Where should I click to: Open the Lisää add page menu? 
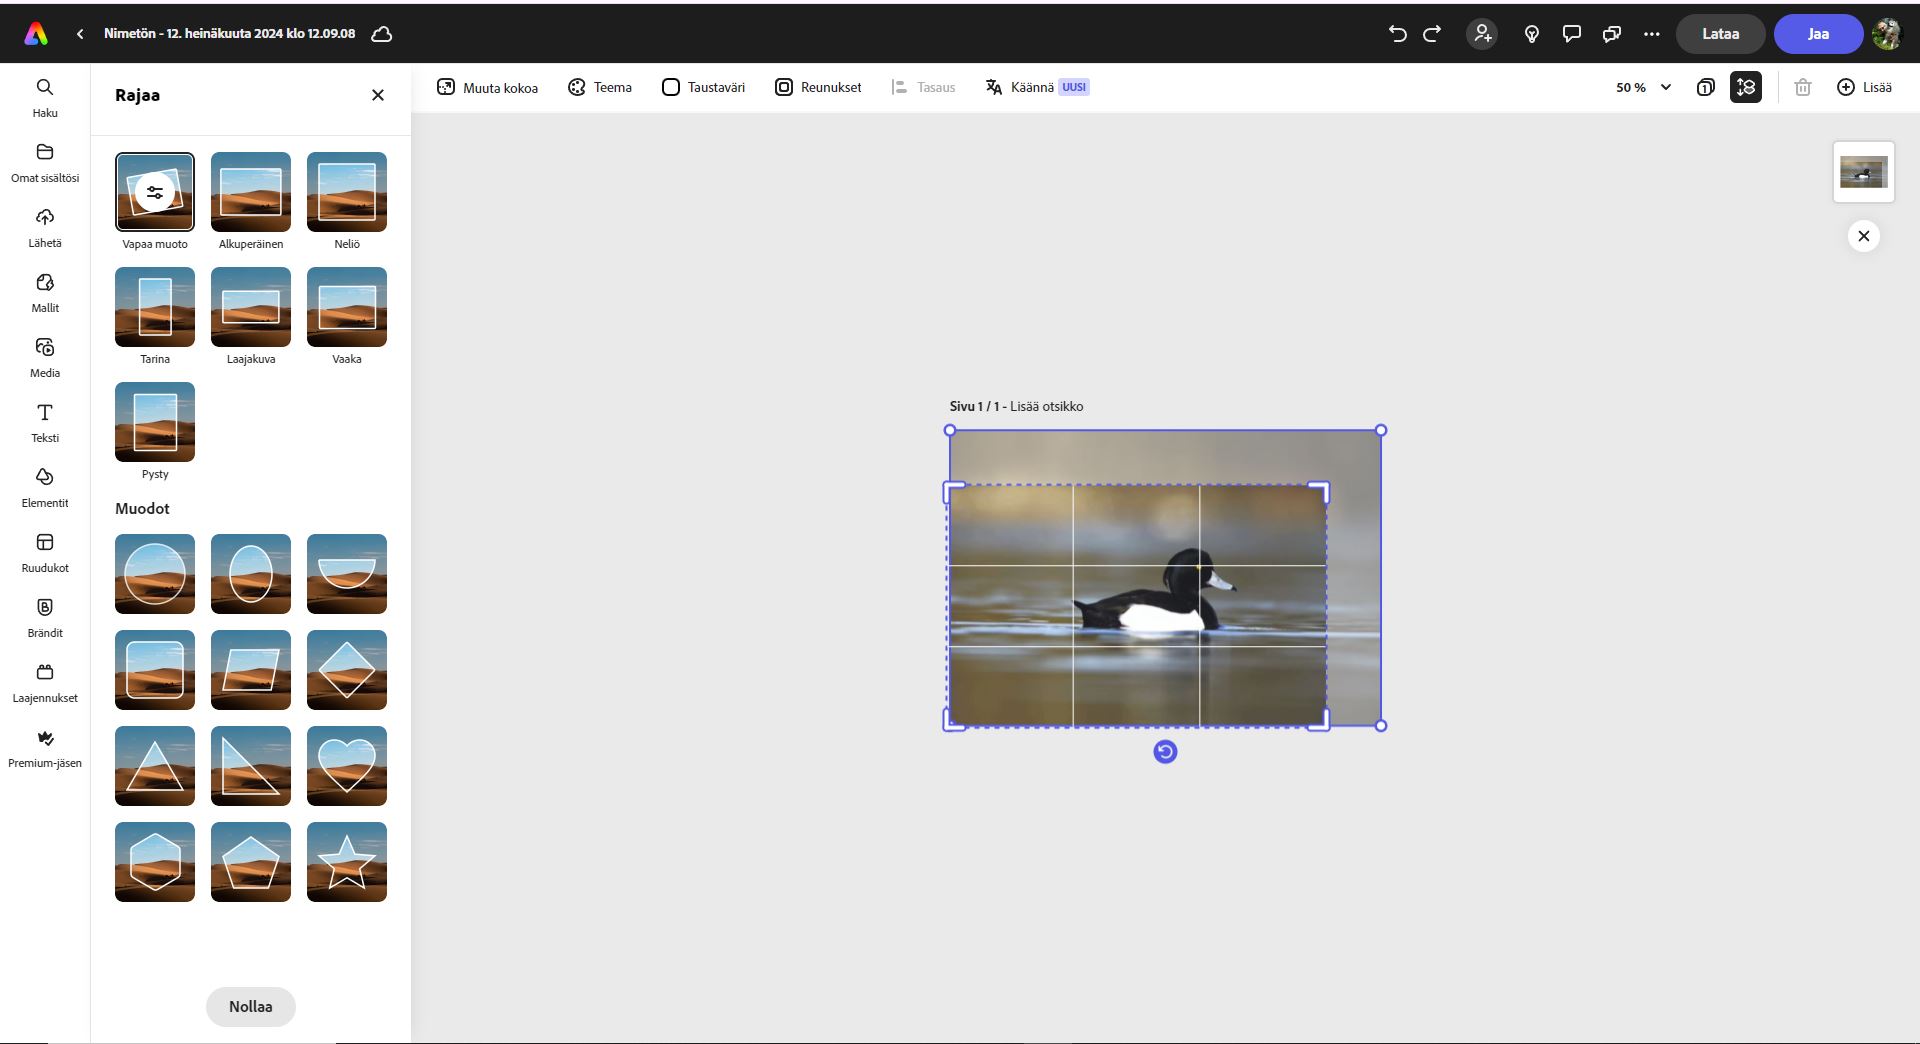[x=1864, y=88]
